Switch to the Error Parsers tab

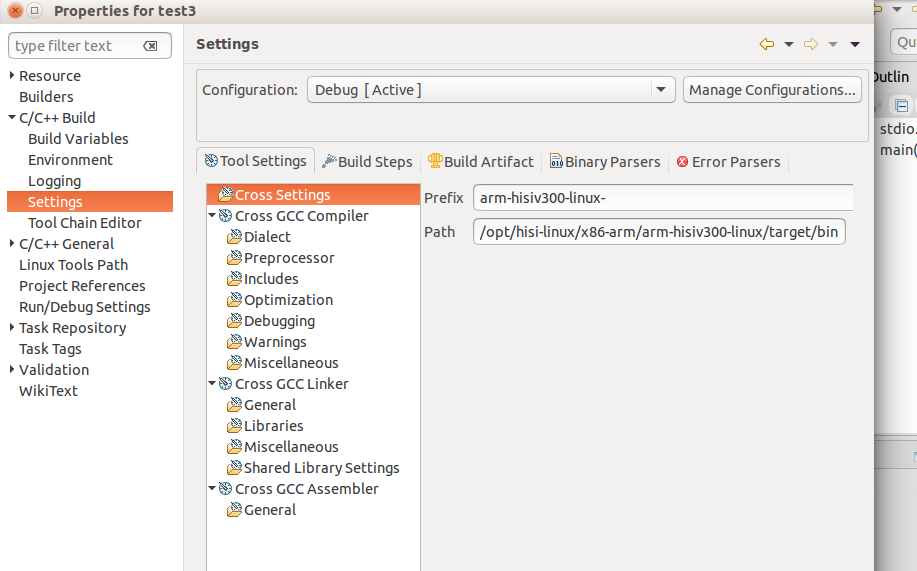click(x=729, y=161)
